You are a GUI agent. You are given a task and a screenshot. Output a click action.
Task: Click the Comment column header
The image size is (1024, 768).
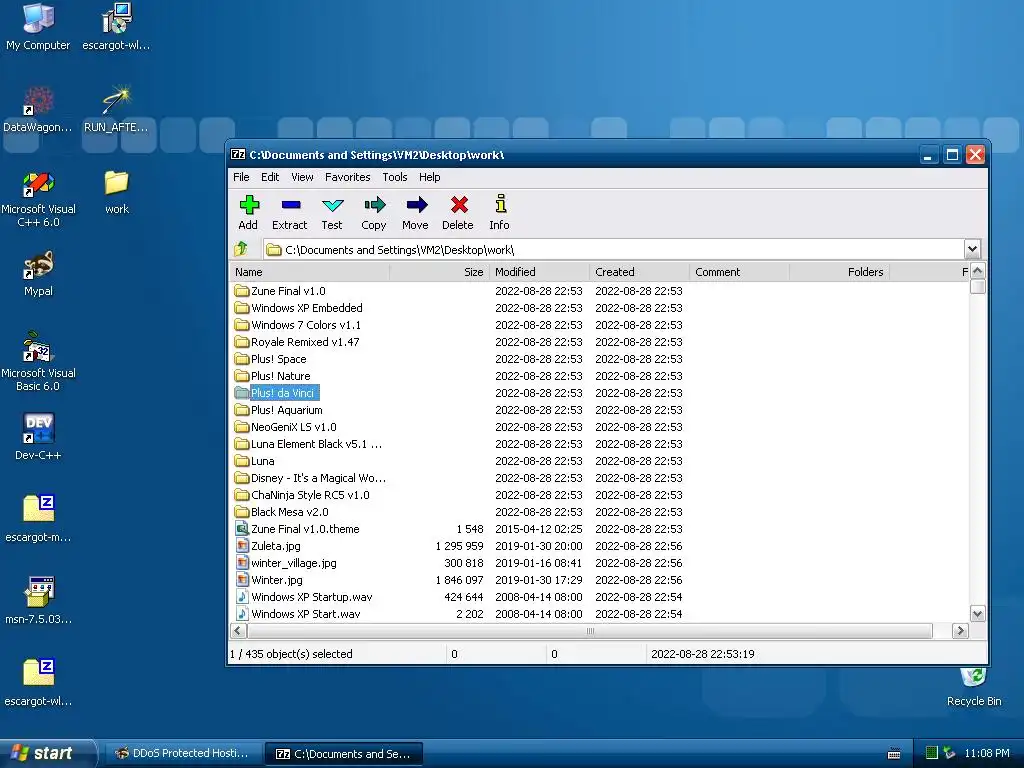pyautogui.click(x=739, y=272)
